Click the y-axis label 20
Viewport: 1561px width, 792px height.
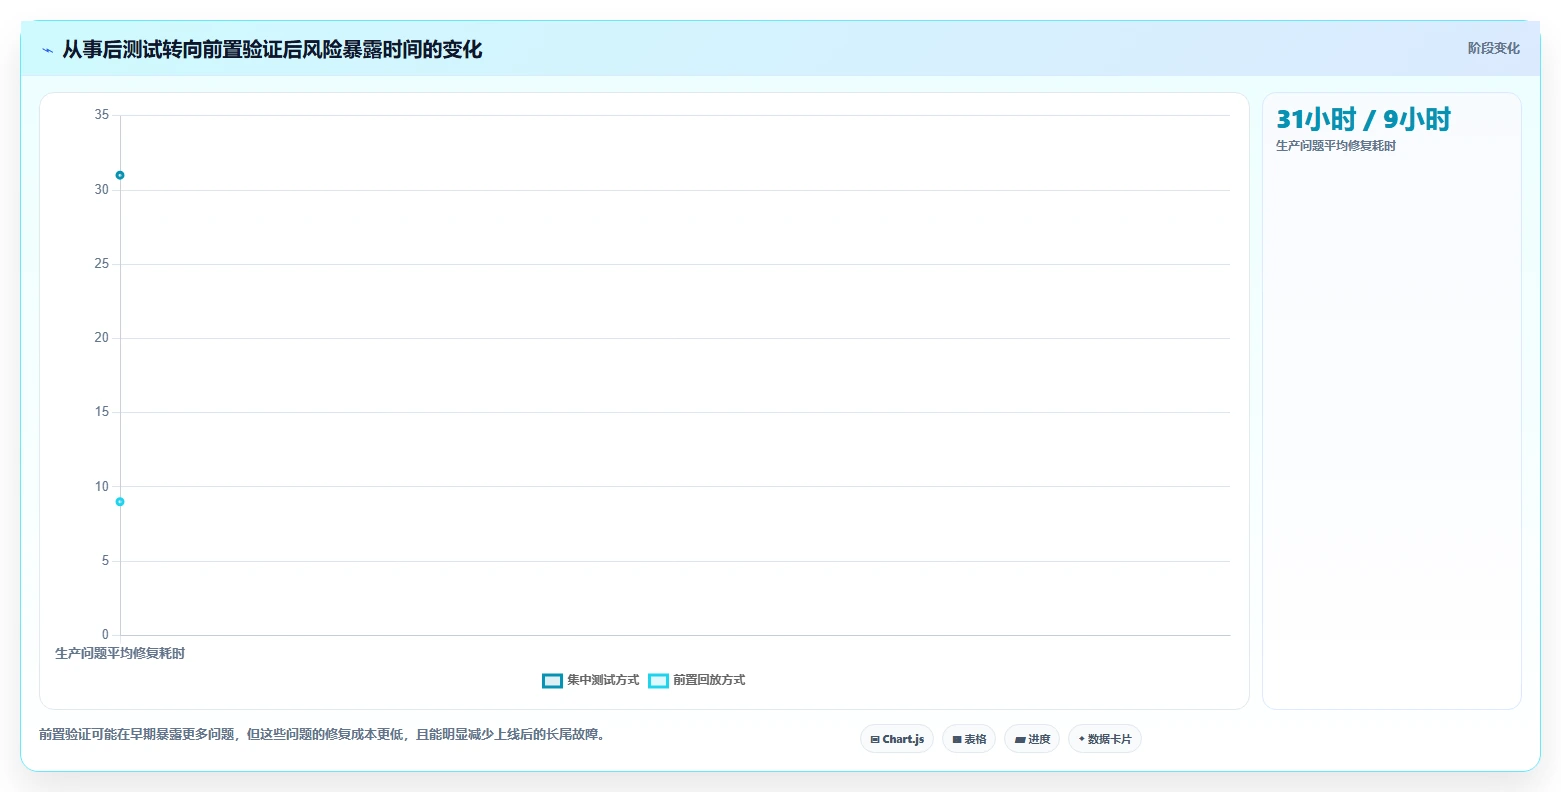click(102, 338)
